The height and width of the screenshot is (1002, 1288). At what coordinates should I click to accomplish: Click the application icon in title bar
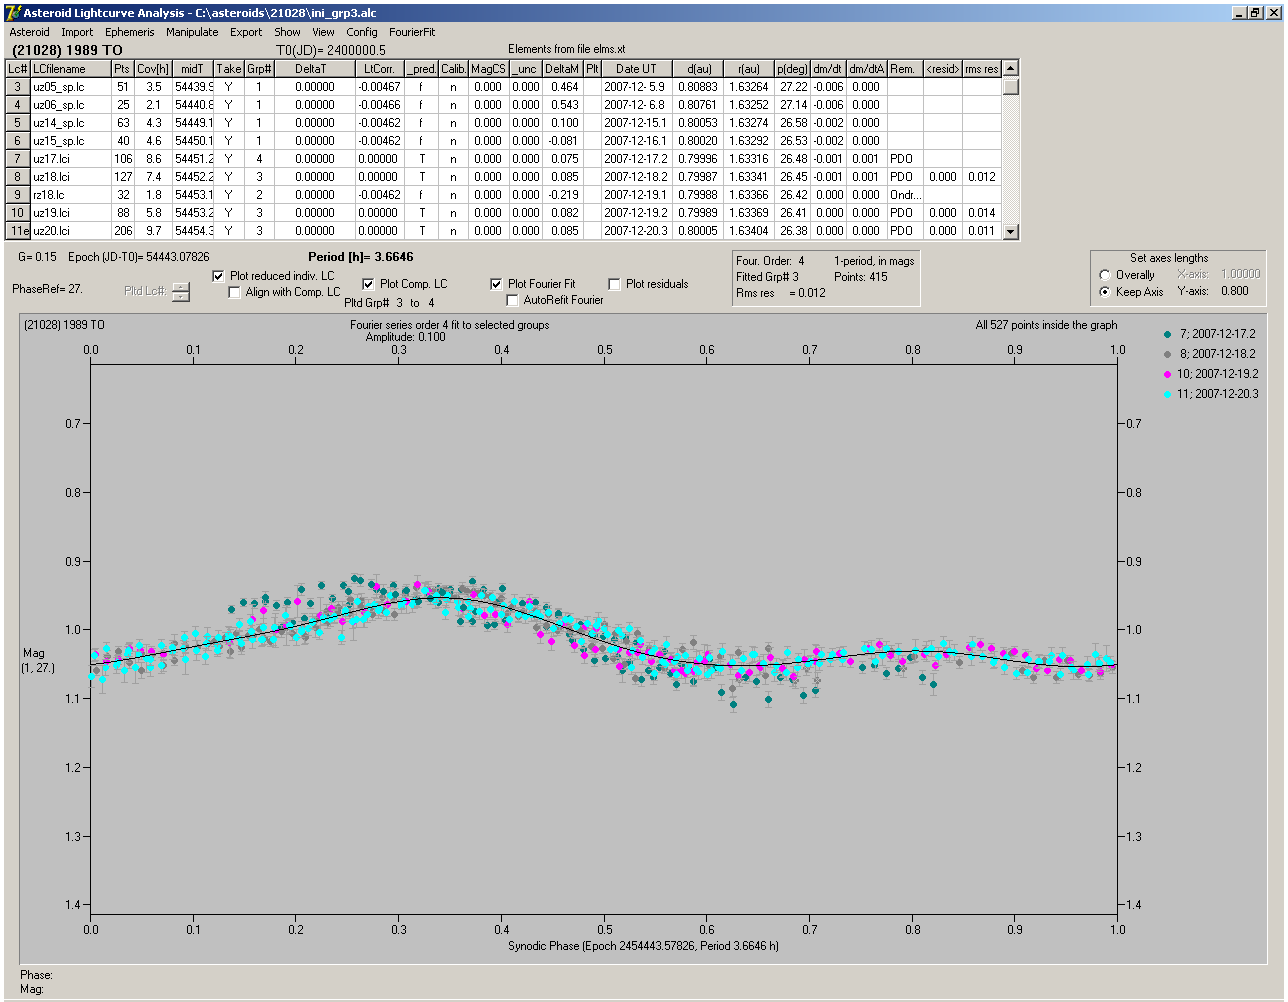(x=13, y=12)
